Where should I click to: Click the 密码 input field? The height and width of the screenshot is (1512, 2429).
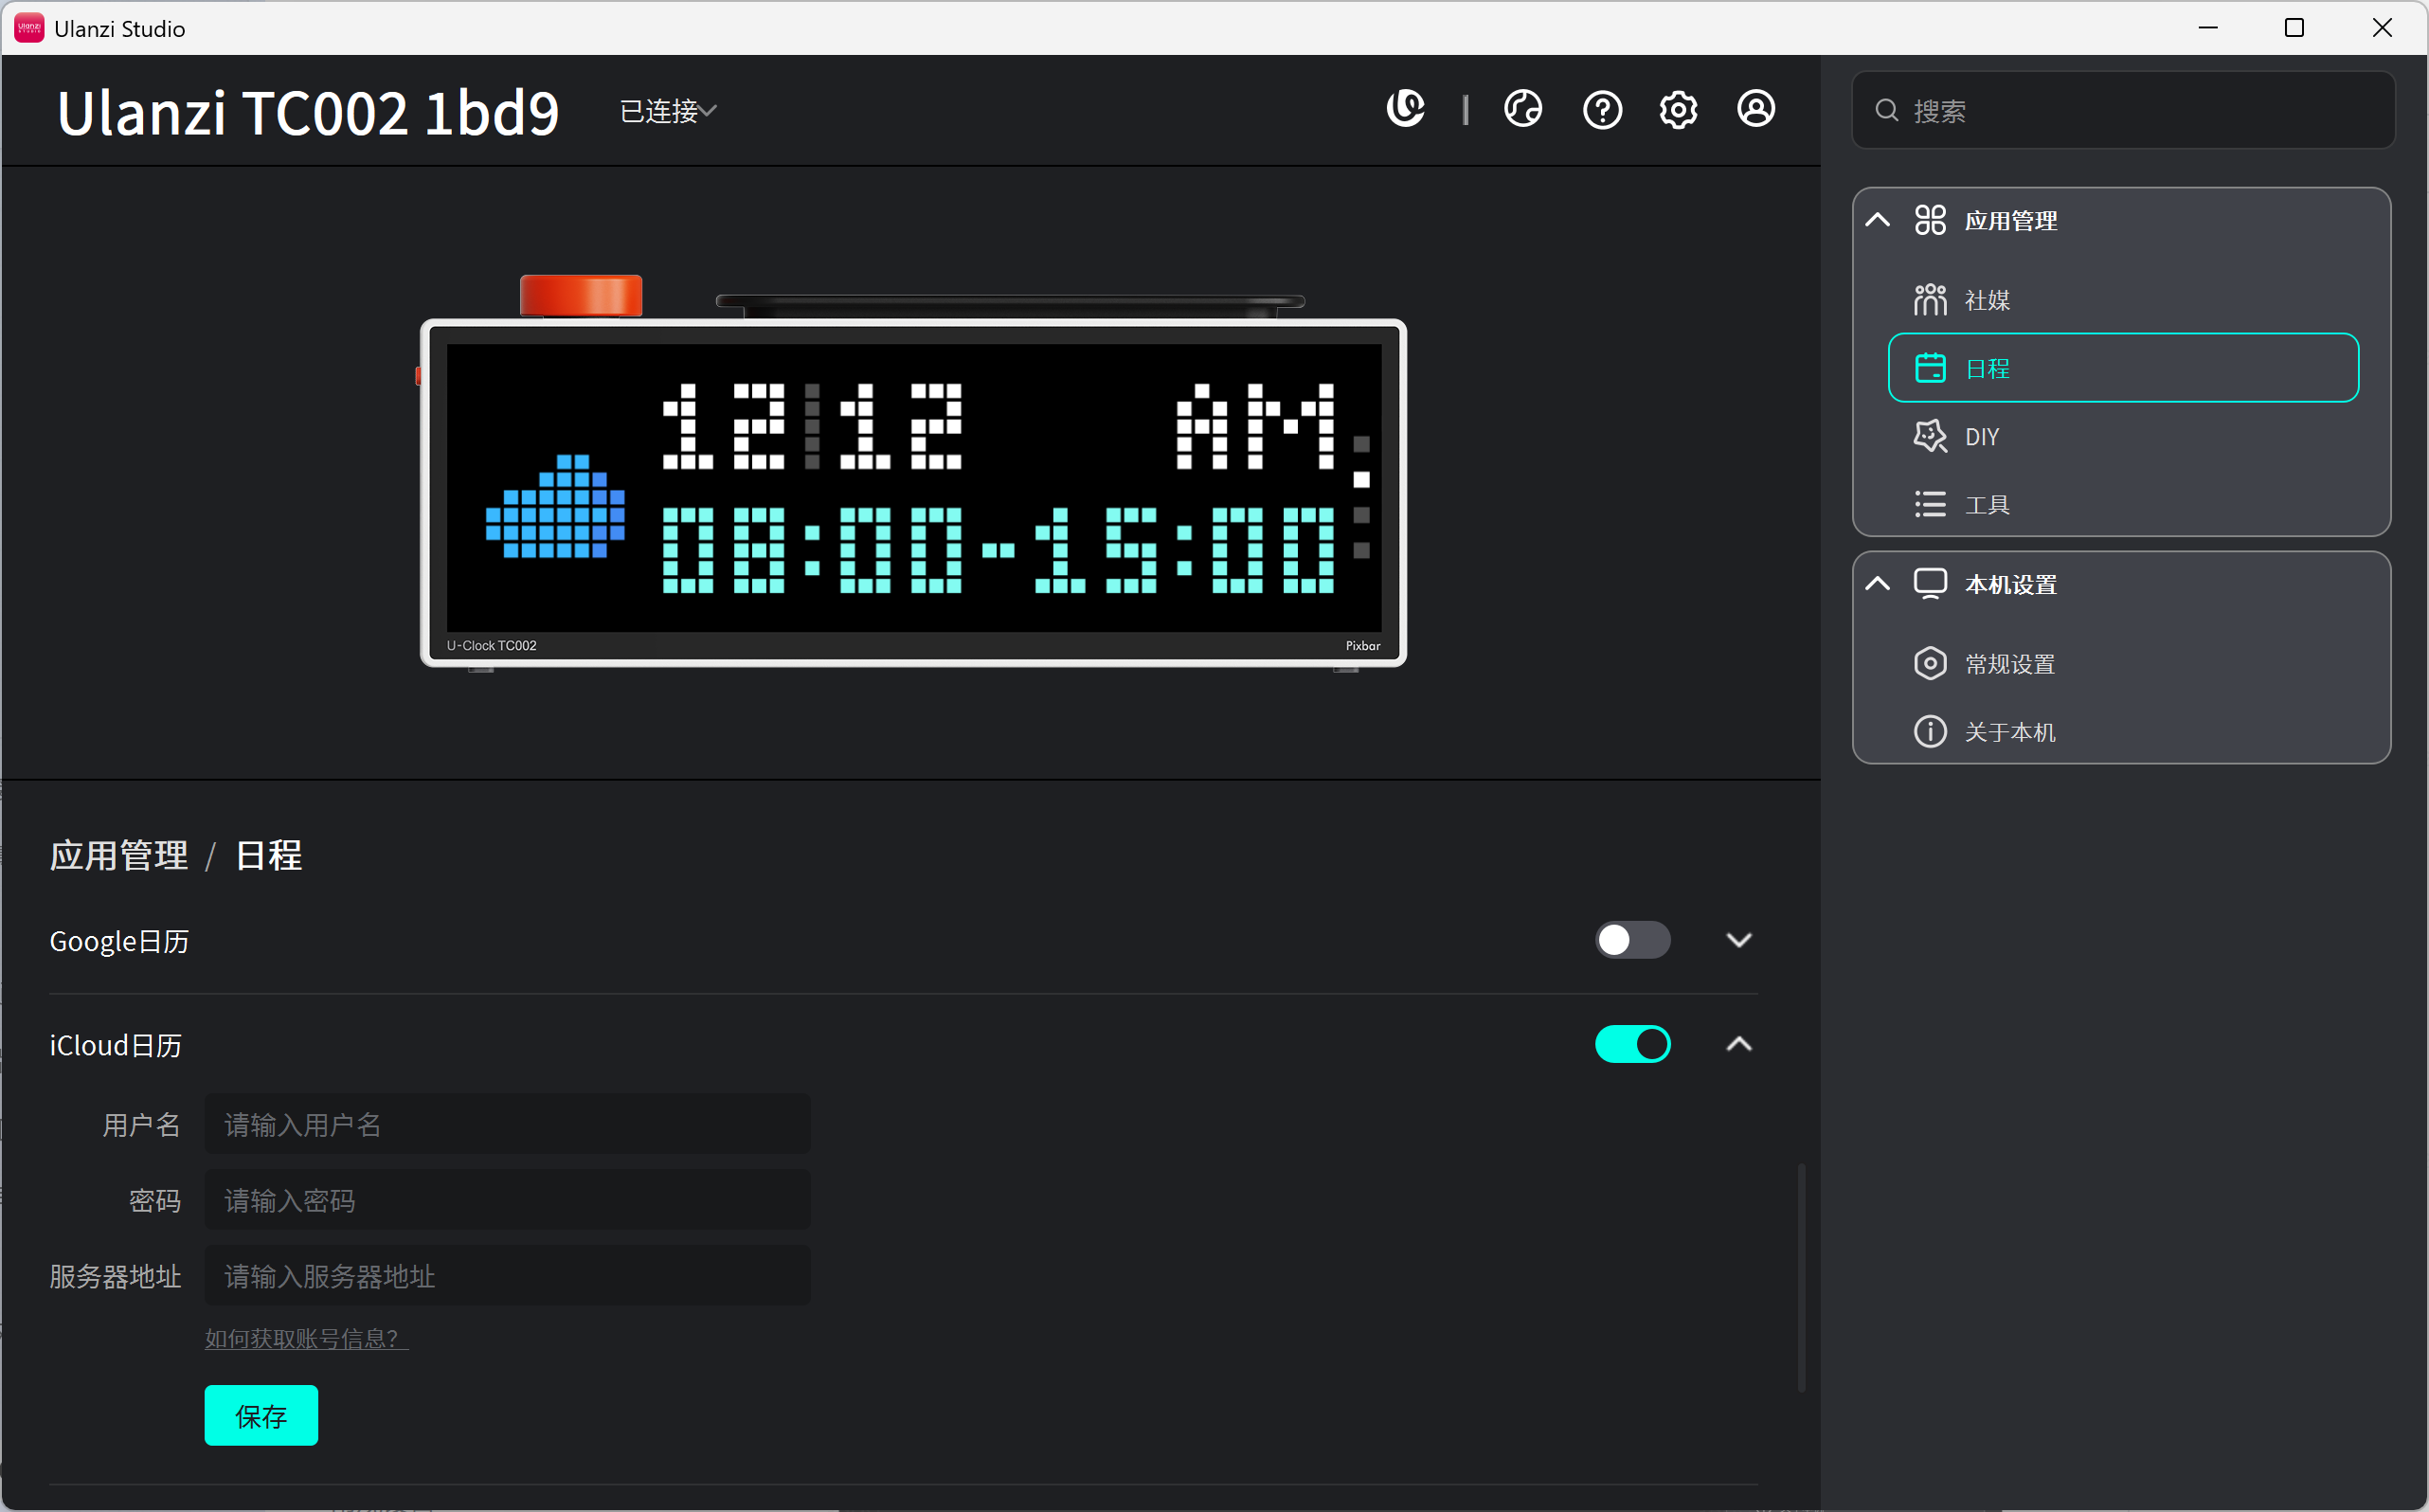(507, 1200)
